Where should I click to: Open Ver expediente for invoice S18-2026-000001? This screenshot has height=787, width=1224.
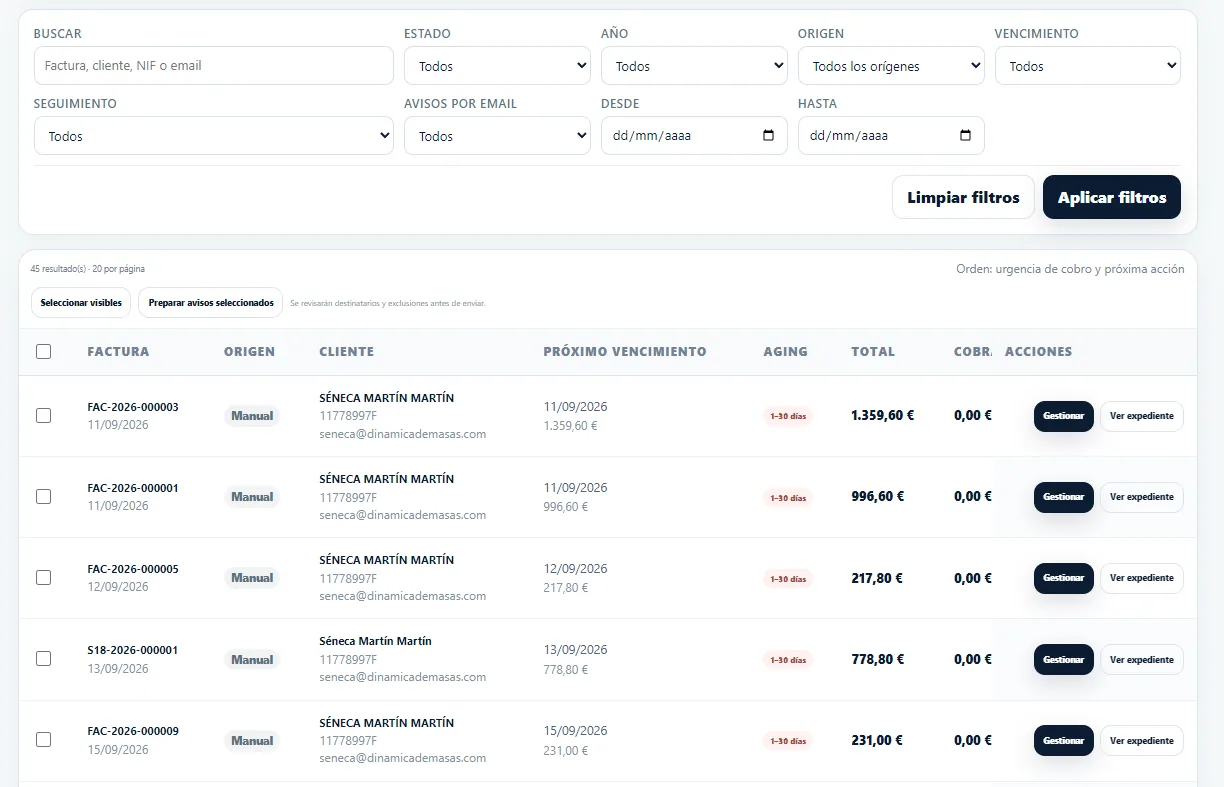click(x=1142, y=660)
